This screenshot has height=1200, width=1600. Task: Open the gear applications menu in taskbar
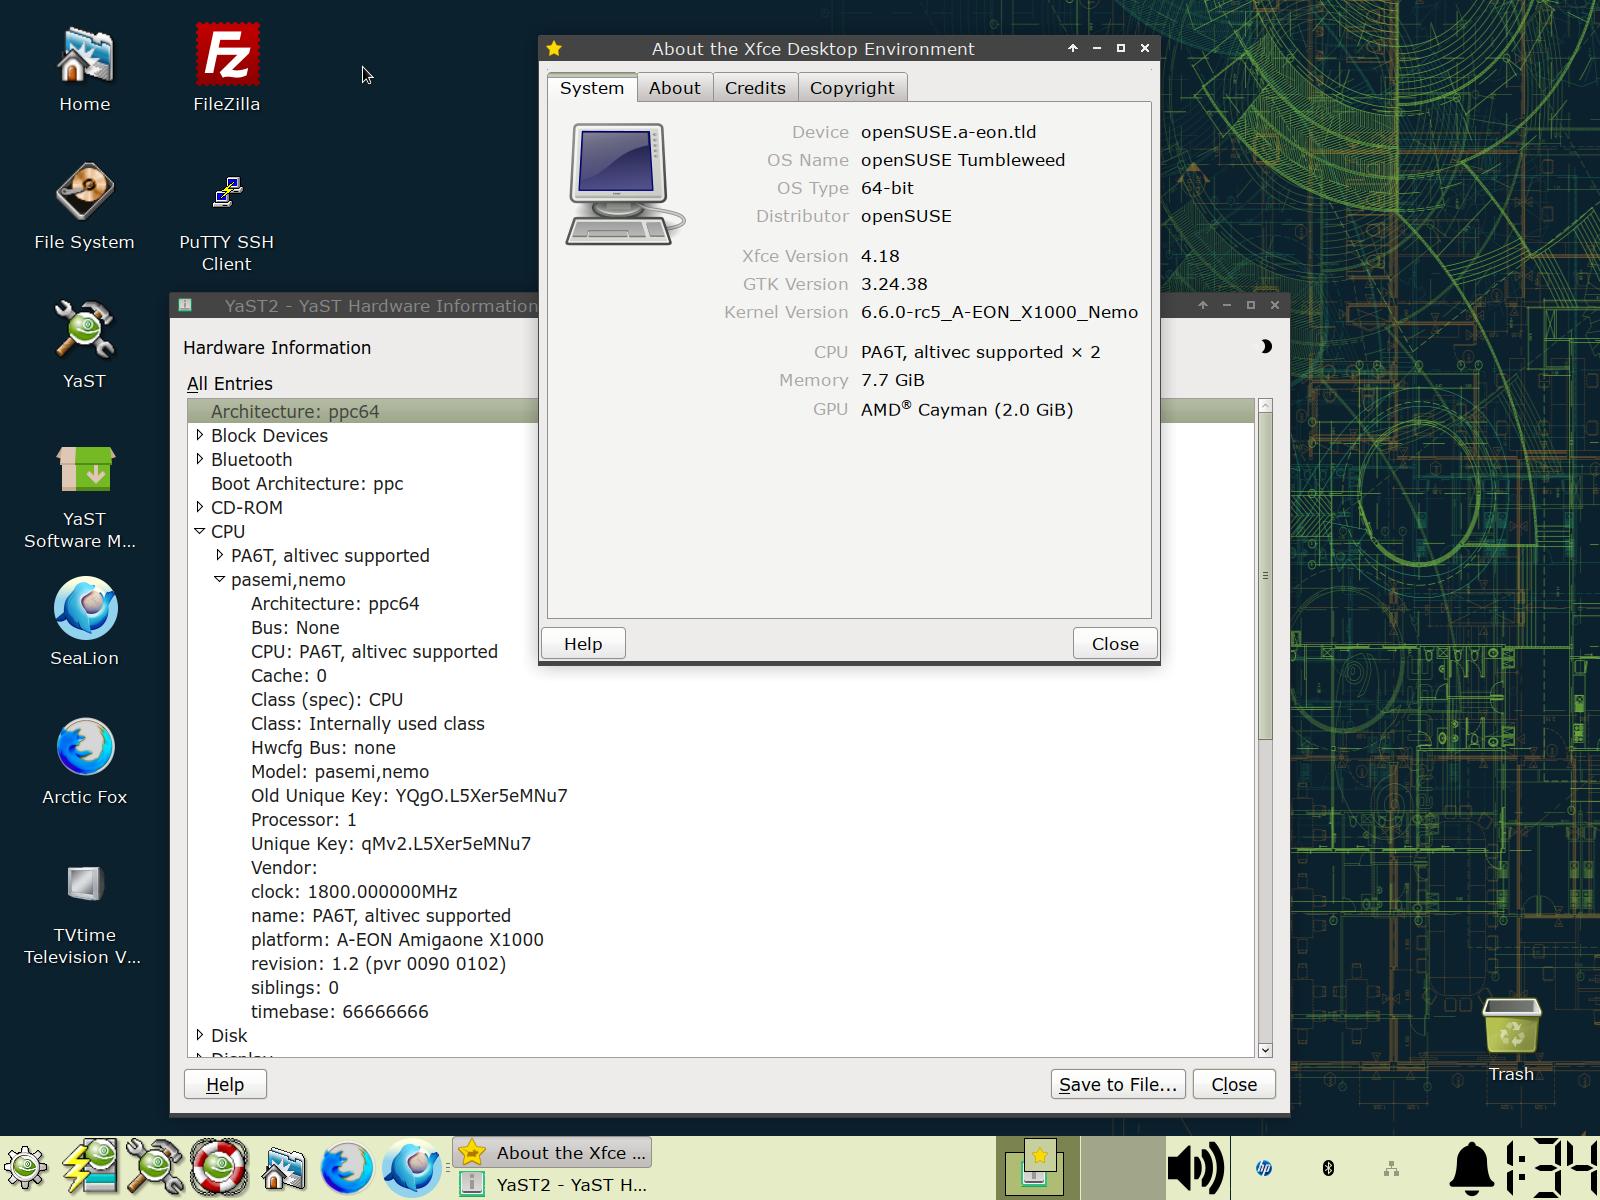[26, 1167]
